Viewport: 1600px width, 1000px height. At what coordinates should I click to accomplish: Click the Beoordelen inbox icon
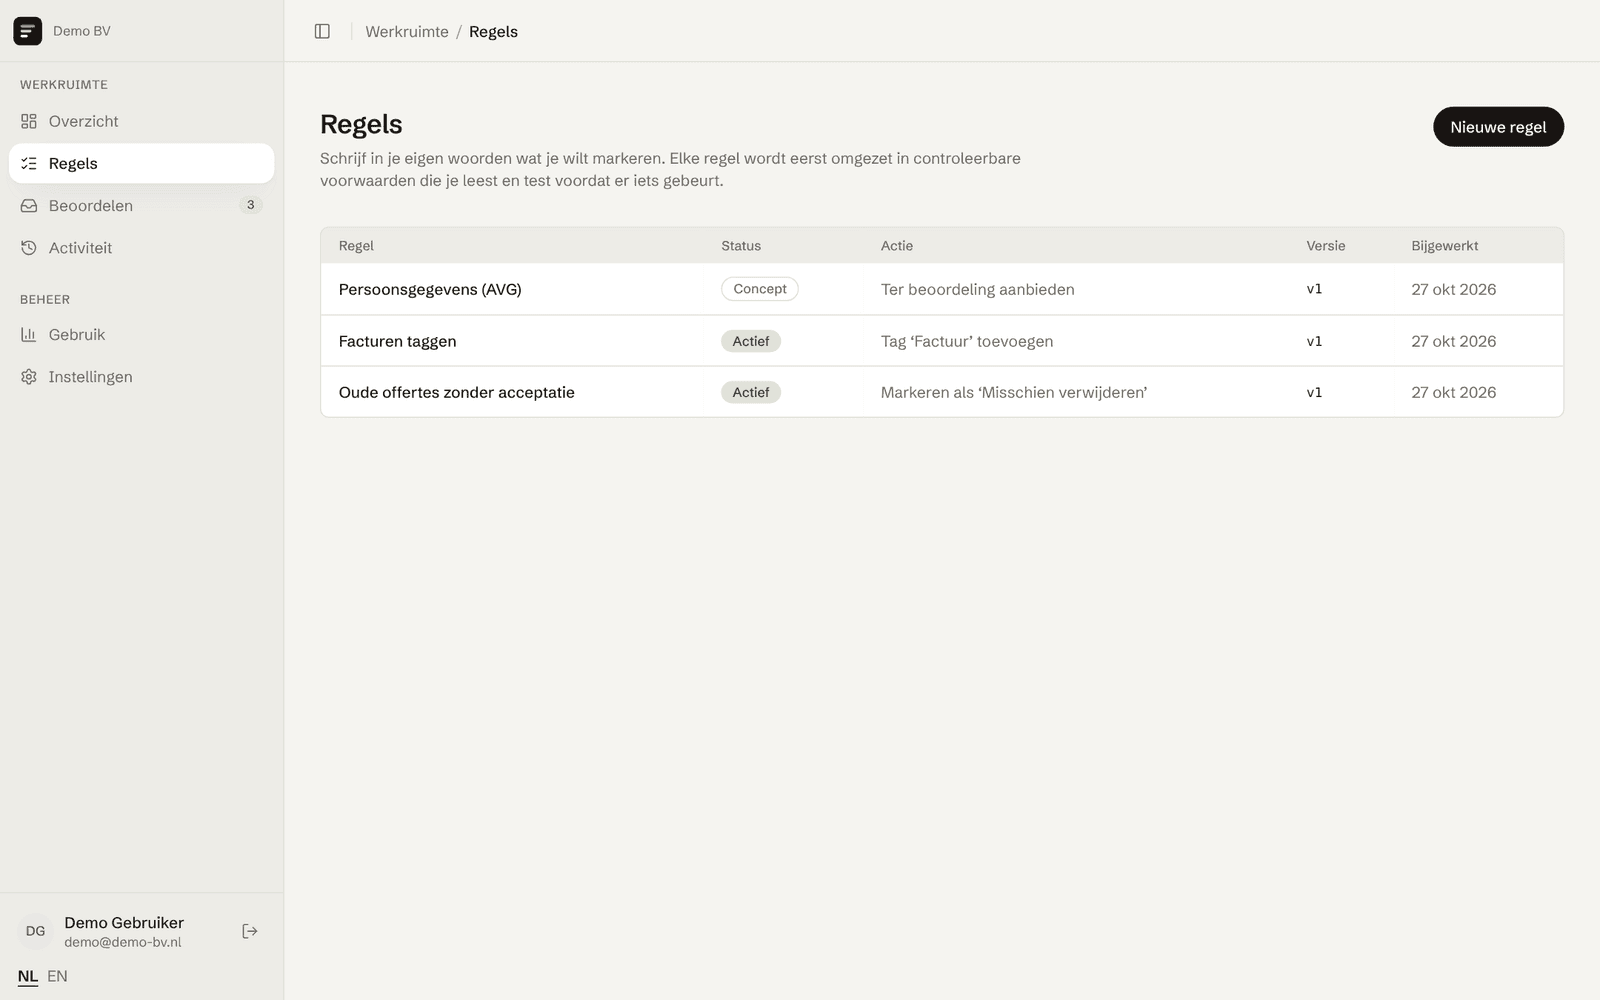(29, 205)
